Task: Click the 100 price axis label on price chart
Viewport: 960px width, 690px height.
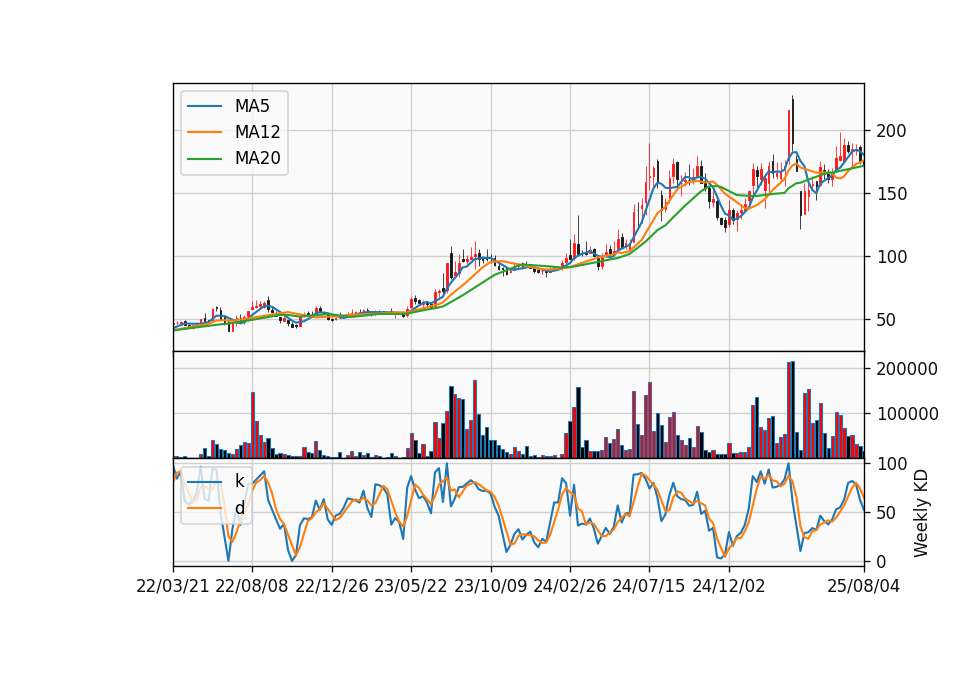Action: tap(891, 257)
